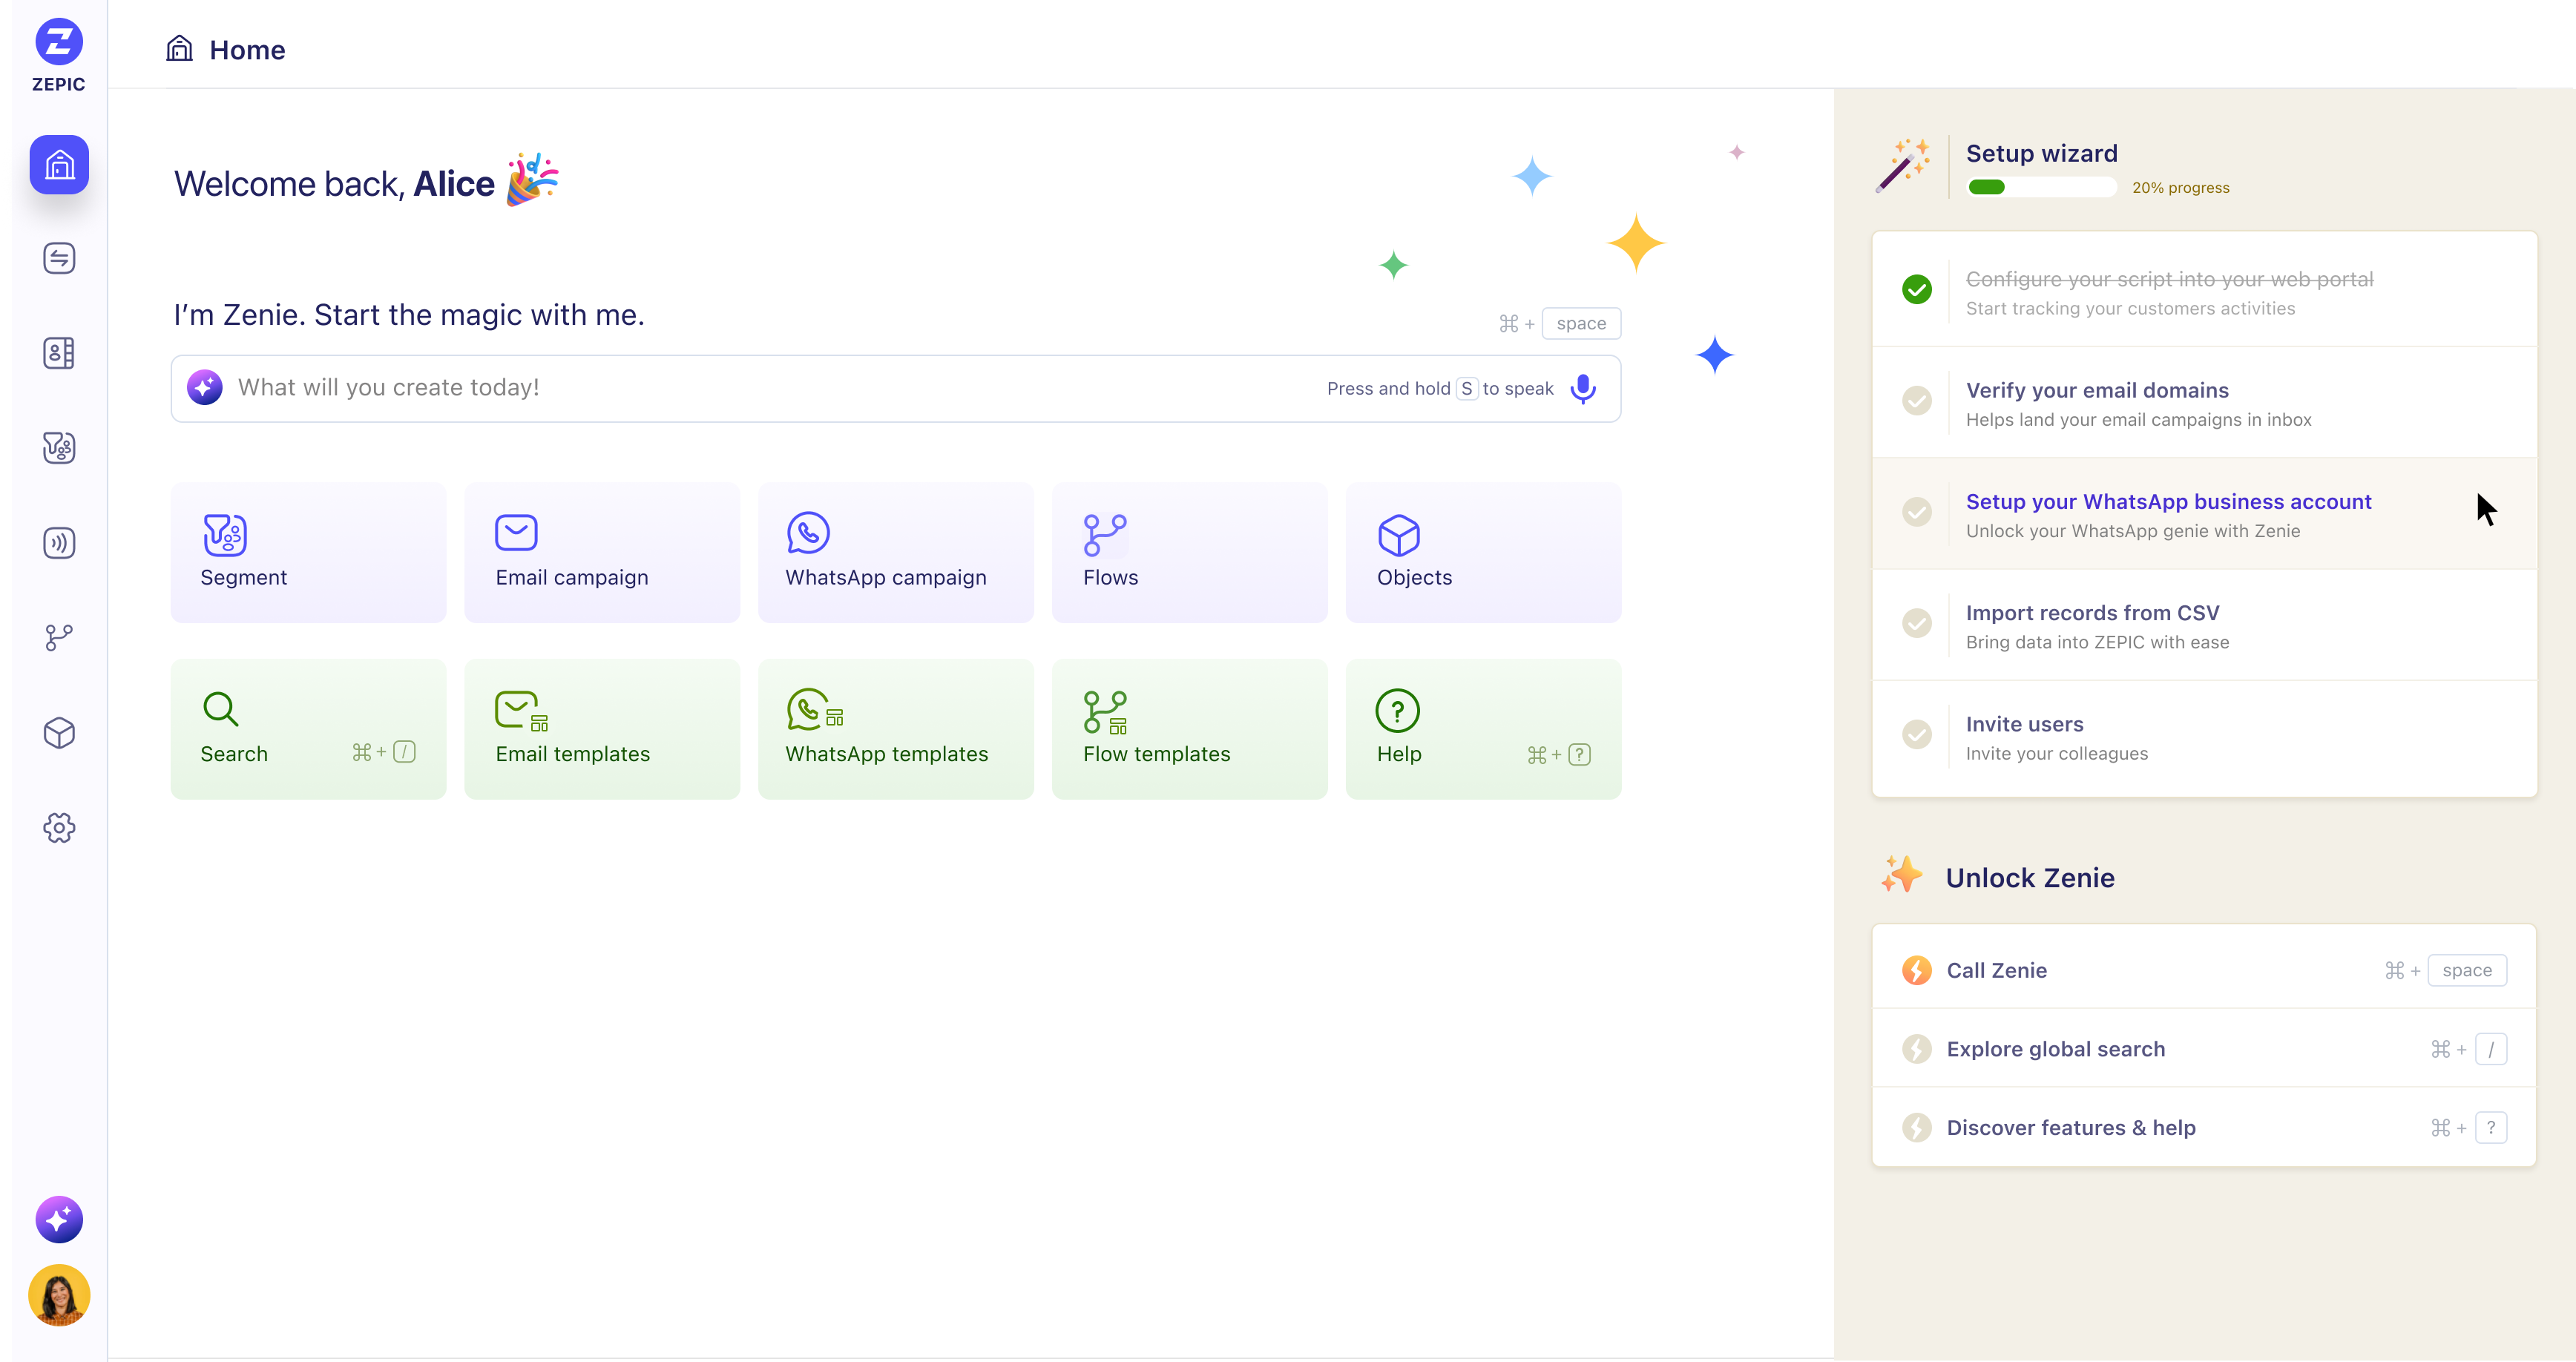2576x1362 pixels.
Task: Mark 'Verify your email domains' as complete
Action: point(1917,401)
